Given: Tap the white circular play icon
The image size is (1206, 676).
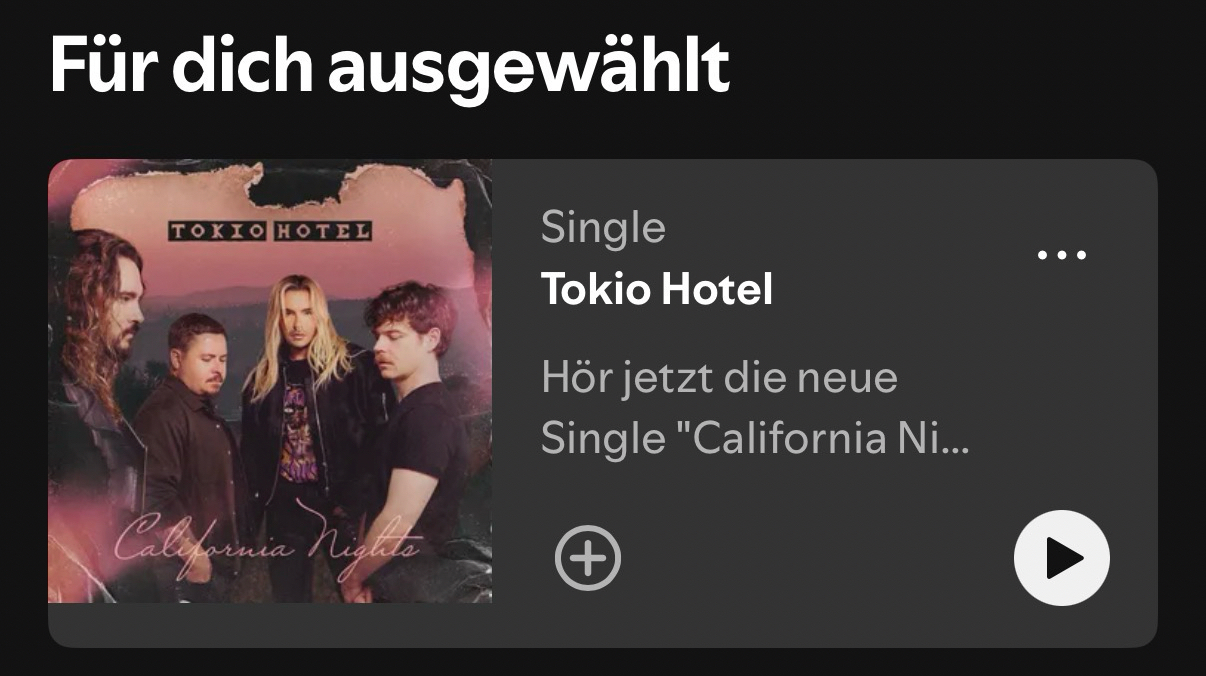Looking at the screenshot, I should [1061, 558].
